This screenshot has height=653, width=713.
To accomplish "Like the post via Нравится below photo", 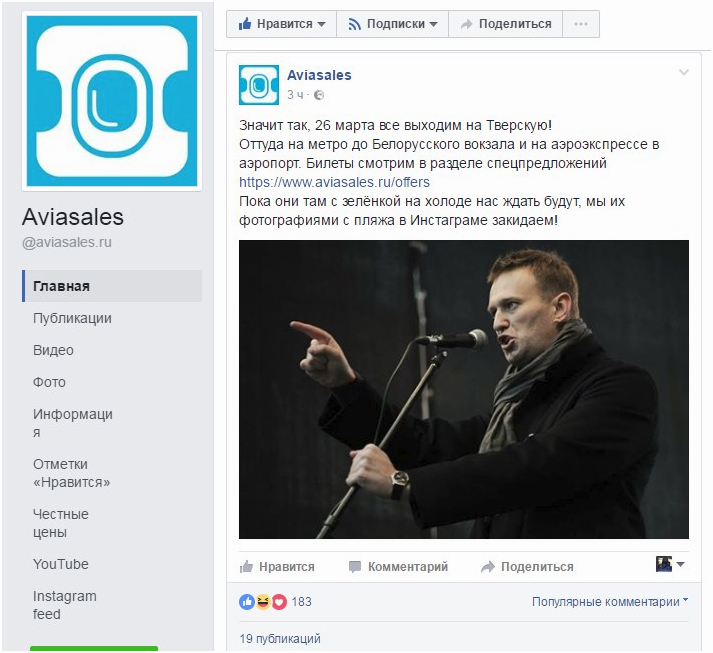I will click(277, 567).
